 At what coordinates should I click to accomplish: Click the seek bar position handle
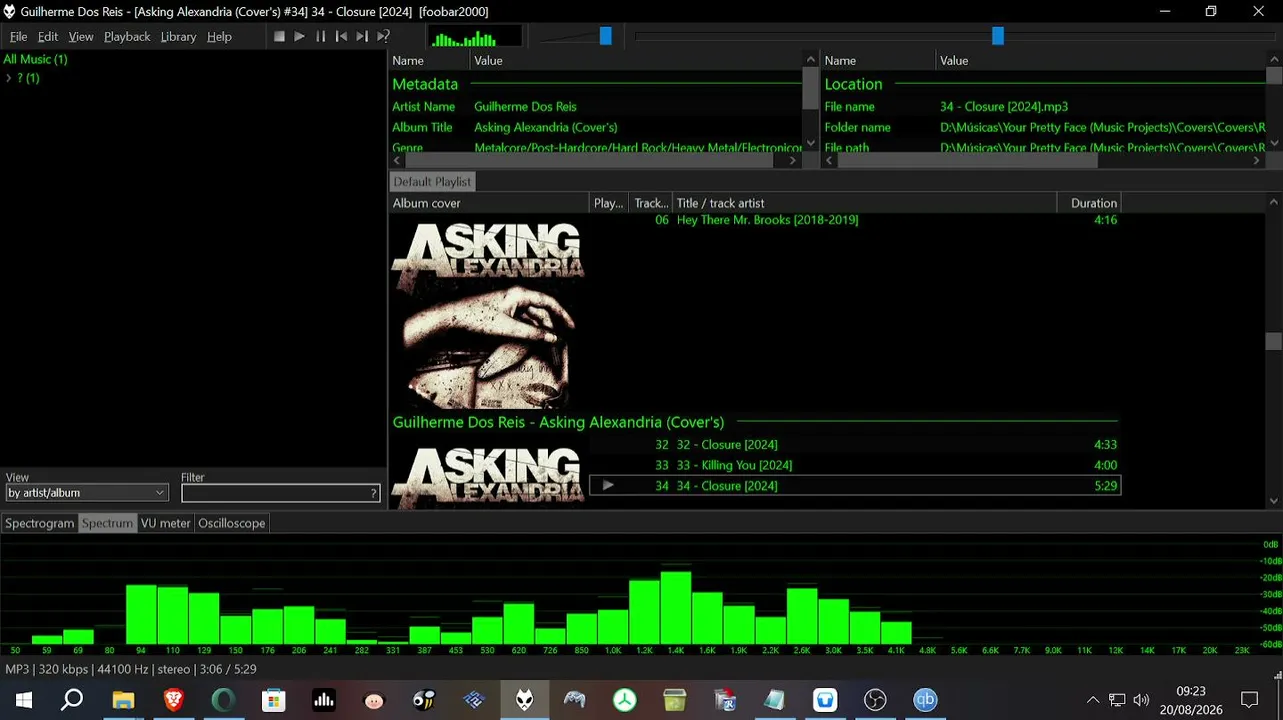pos(997,36)
